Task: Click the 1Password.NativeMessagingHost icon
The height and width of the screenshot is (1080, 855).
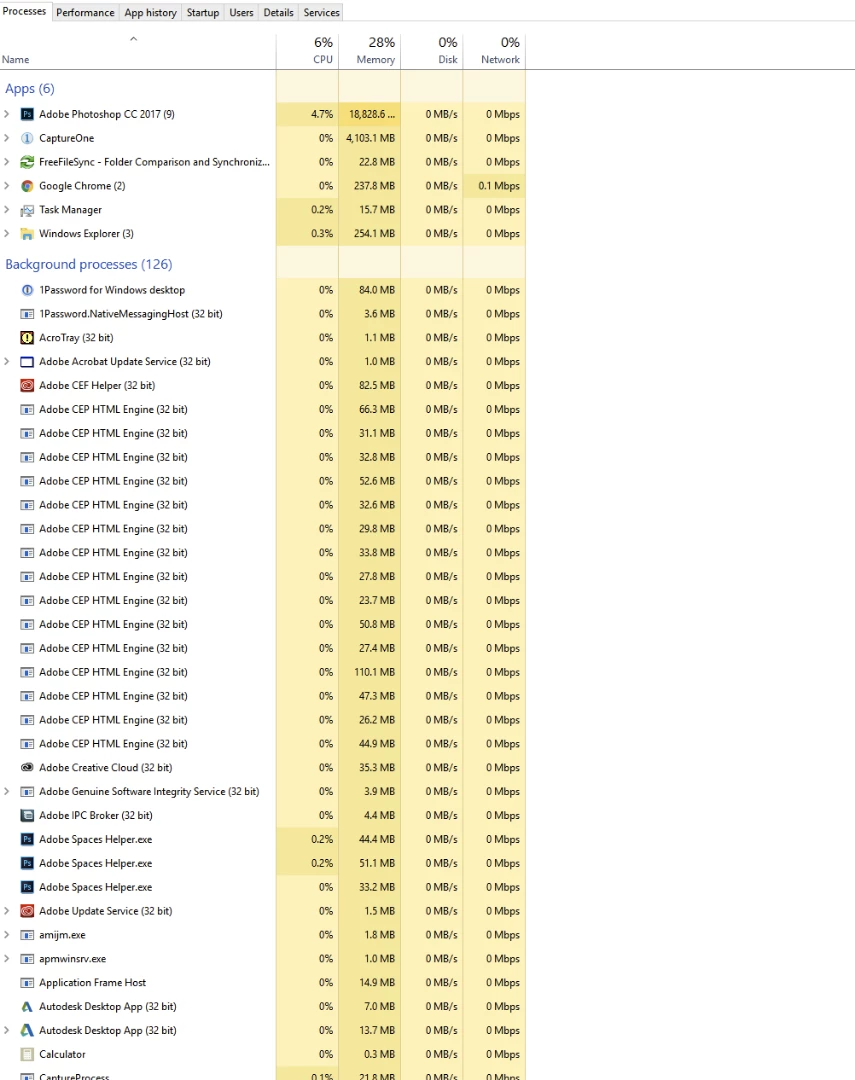Action: (27, 314)
